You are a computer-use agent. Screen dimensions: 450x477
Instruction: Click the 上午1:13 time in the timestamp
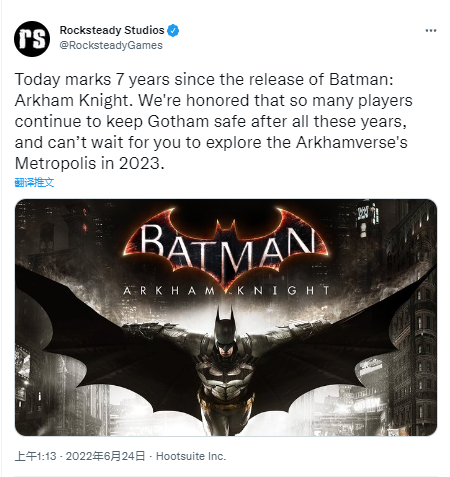point(36,456)
